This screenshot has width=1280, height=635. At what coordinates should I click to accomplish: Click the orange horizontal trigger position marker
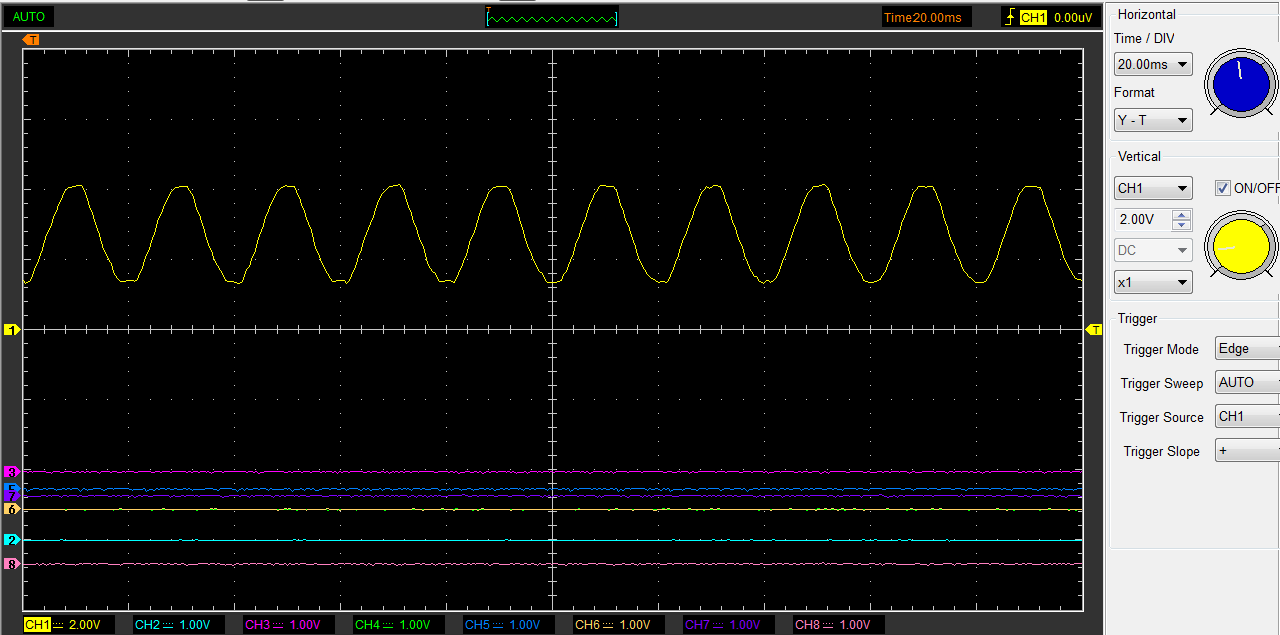(32, 39)
